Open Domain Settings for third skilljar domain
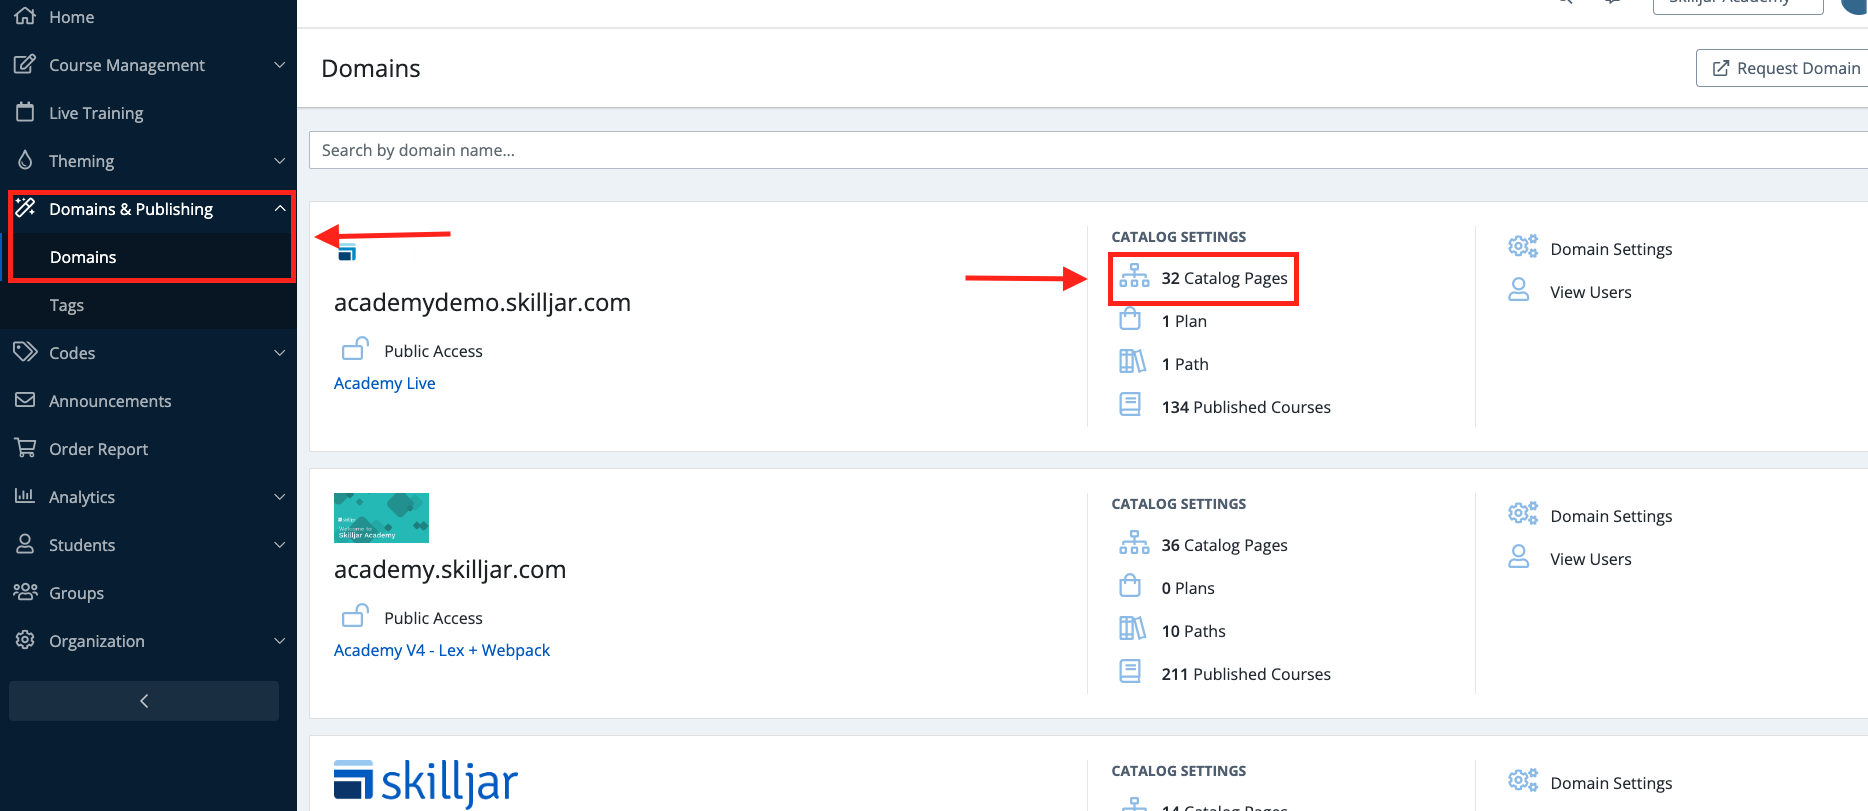The height and width of the screenshot is (811, 1868). coord(1611,783)
